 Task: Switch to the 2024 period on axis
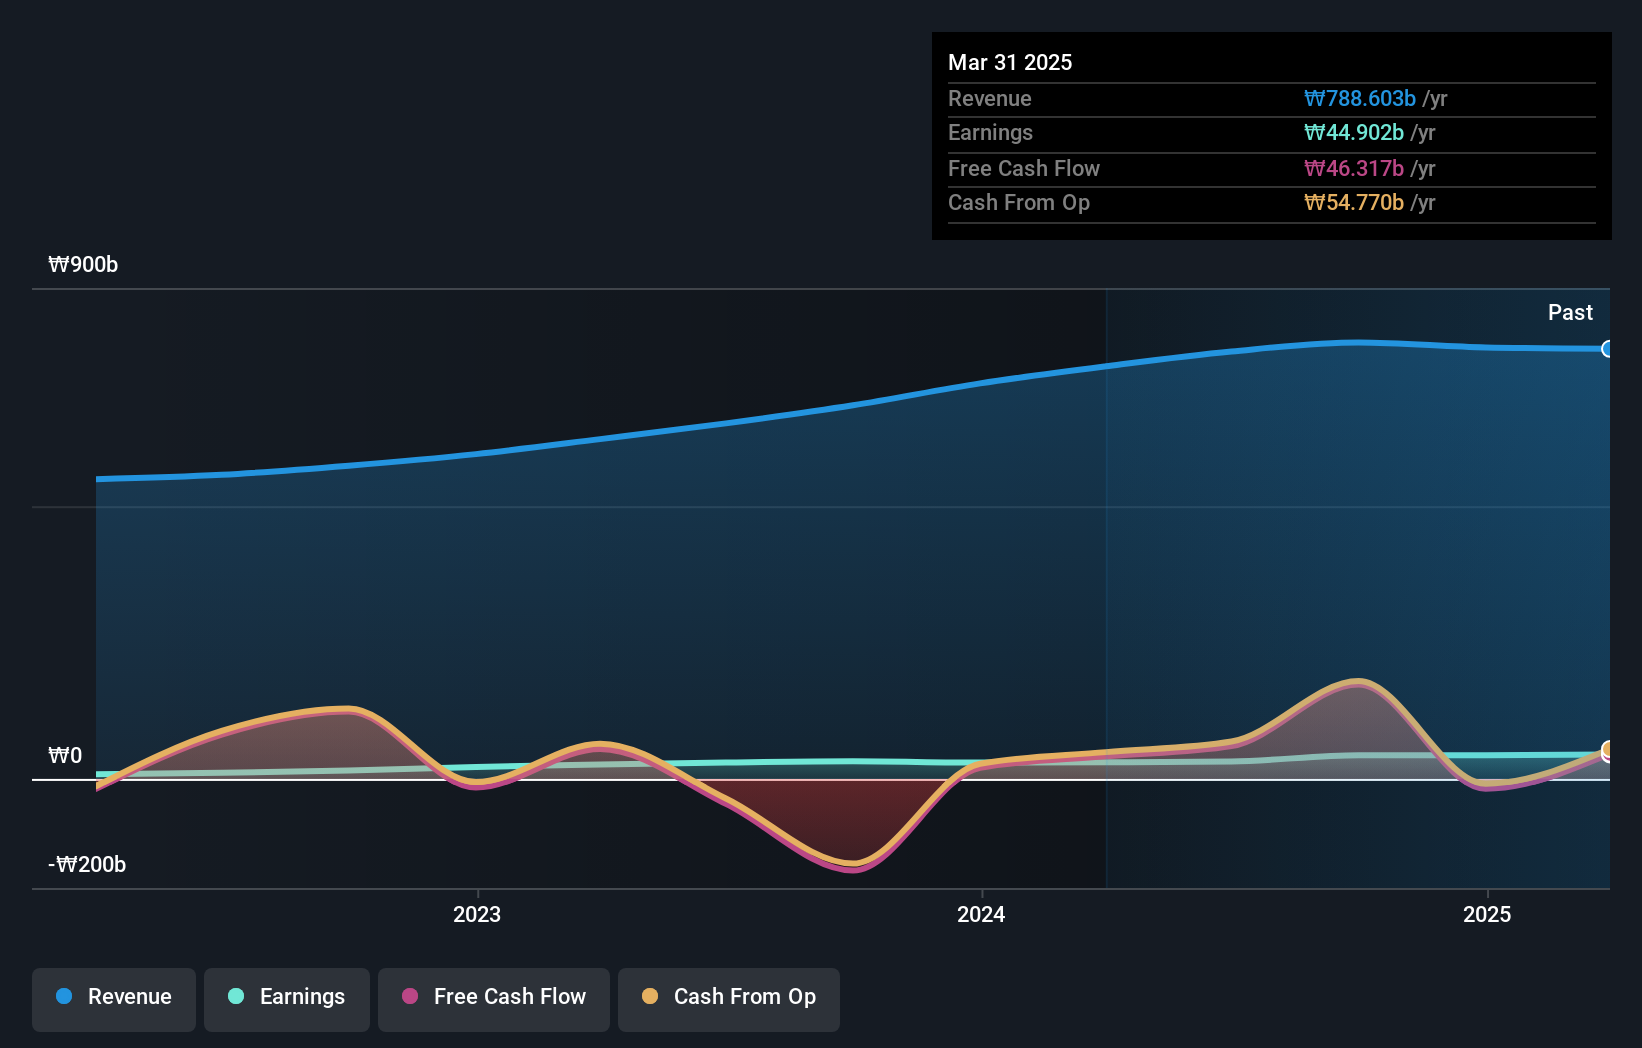pyautogui.click(x=981, y=913)
